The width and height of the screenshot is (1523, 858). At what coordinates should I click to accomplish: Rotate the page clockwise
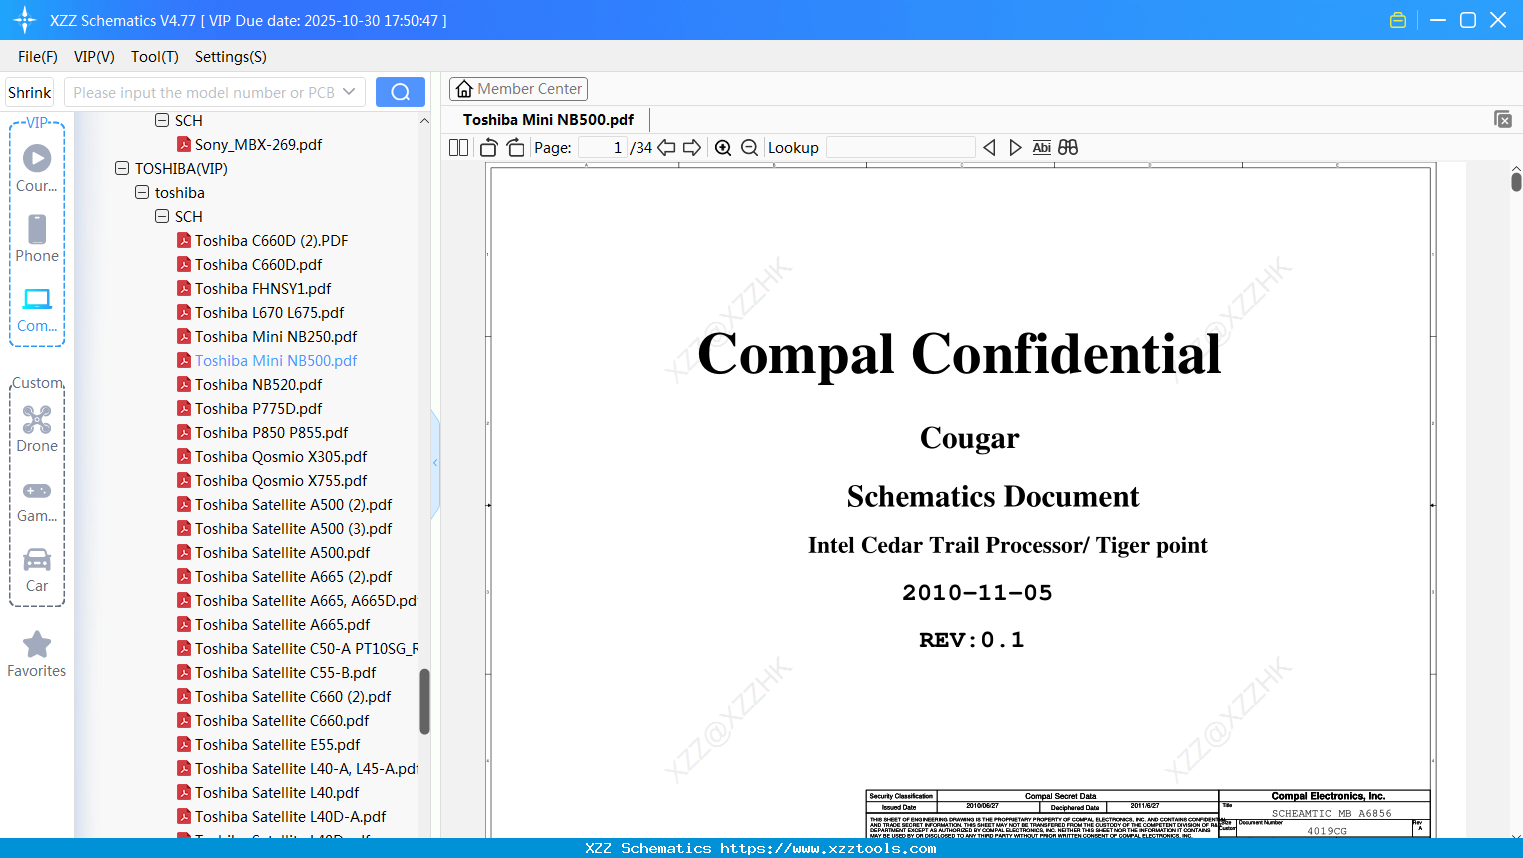point(516,148)
